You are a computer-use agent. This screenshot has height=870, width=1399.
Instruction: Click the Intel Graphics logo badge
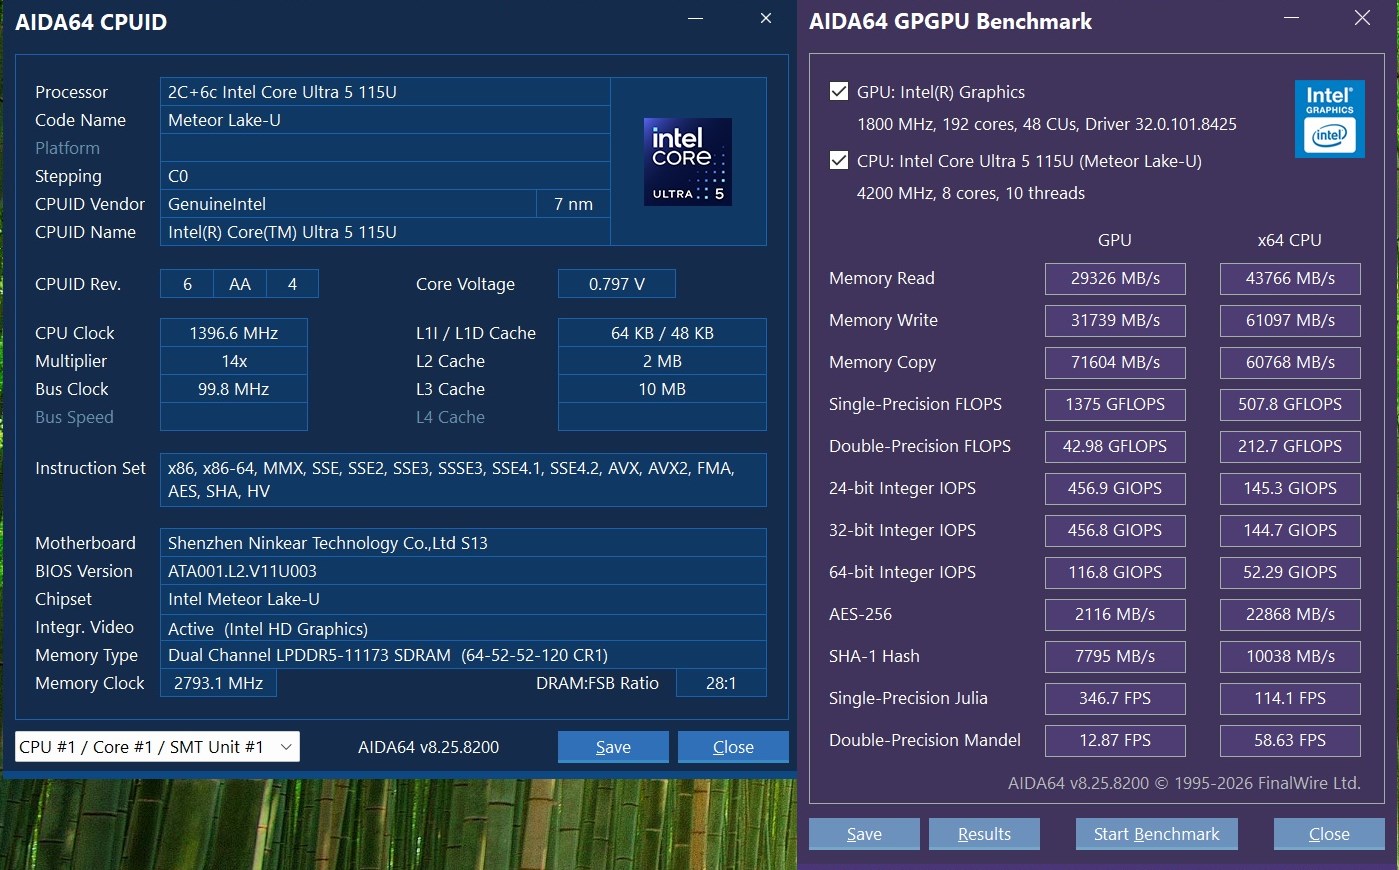click(x=1329, y=119)
